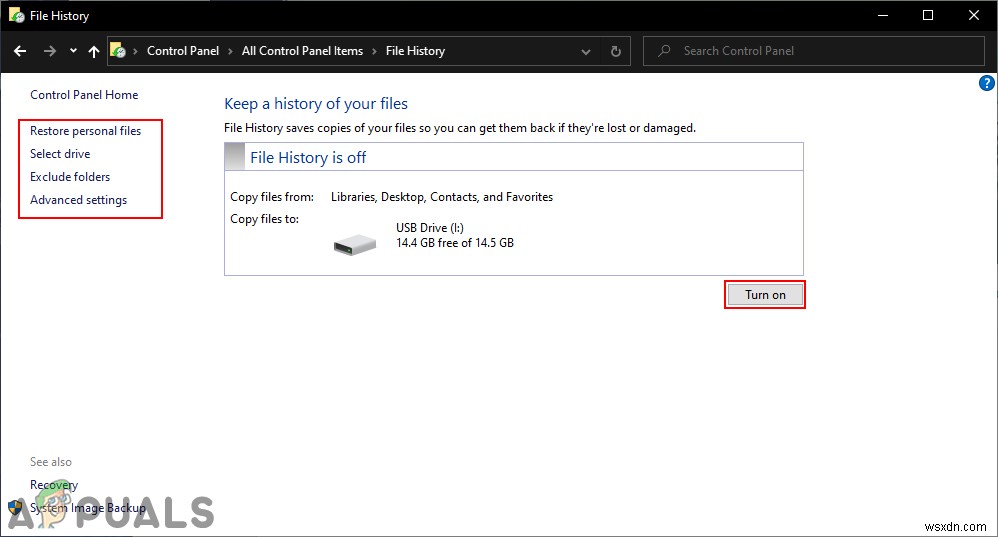Go to Control Panel Home
998x537 pixels.
click(x=84, y=95)
